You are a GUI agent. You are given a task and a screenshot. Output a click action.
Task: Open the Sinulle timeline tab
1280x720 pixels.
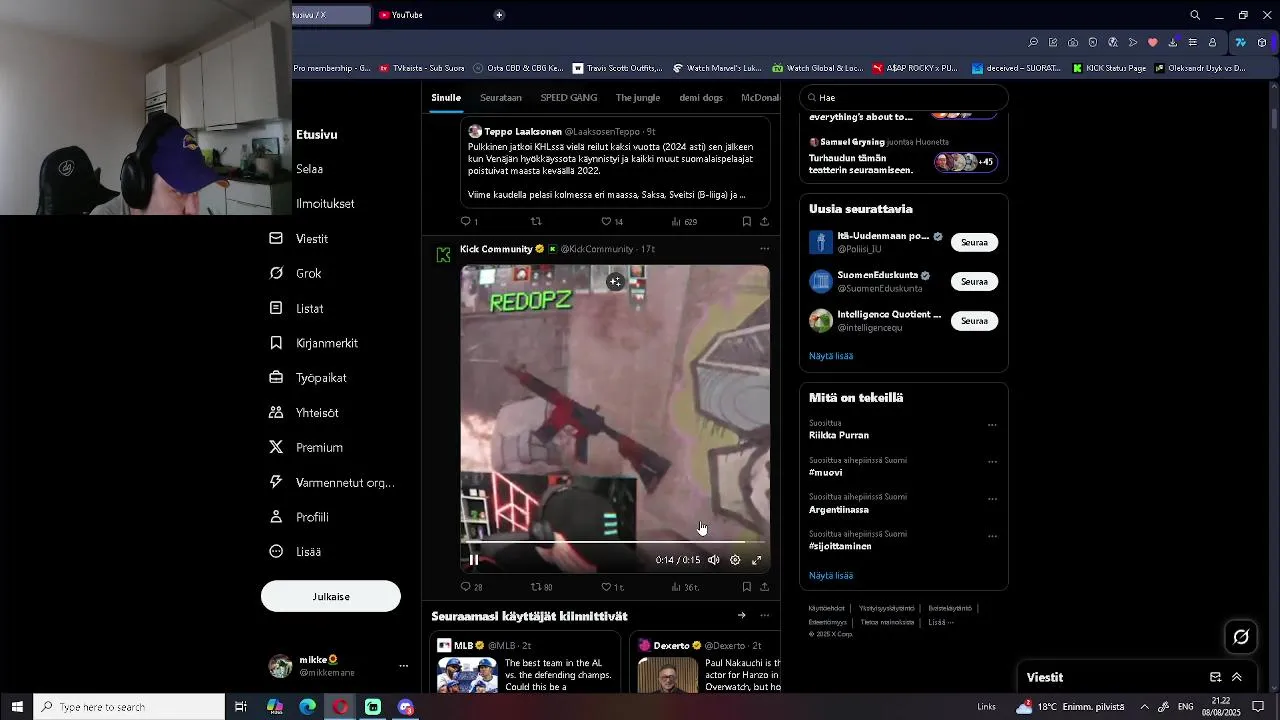pos(446,98)
